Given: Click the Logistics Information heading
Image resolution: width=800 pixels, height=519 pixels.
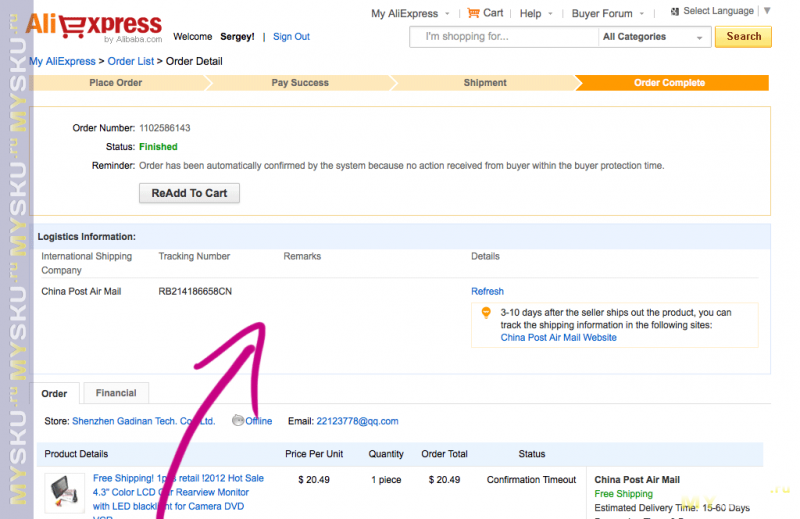Looking at the screenshot, I should click(x=87, y=237).
